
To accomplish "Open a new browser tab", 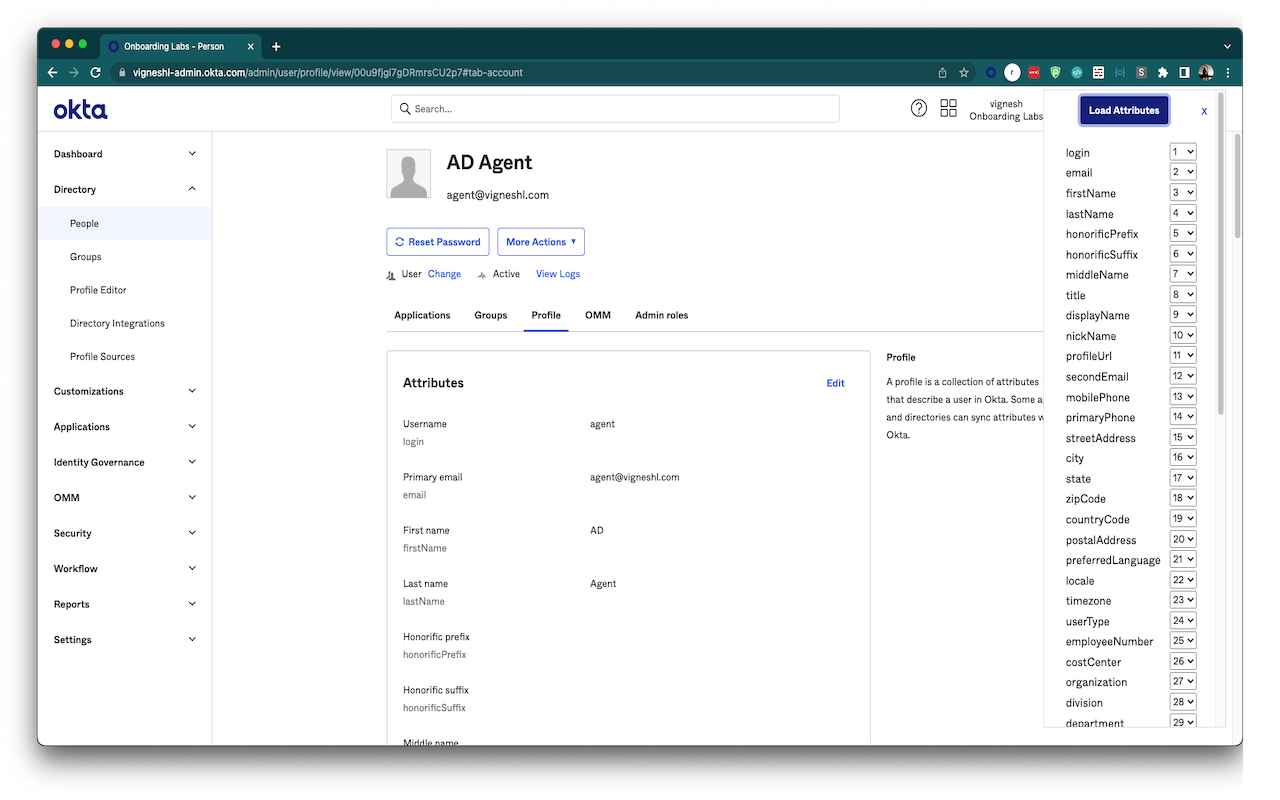I will point(276,46).
